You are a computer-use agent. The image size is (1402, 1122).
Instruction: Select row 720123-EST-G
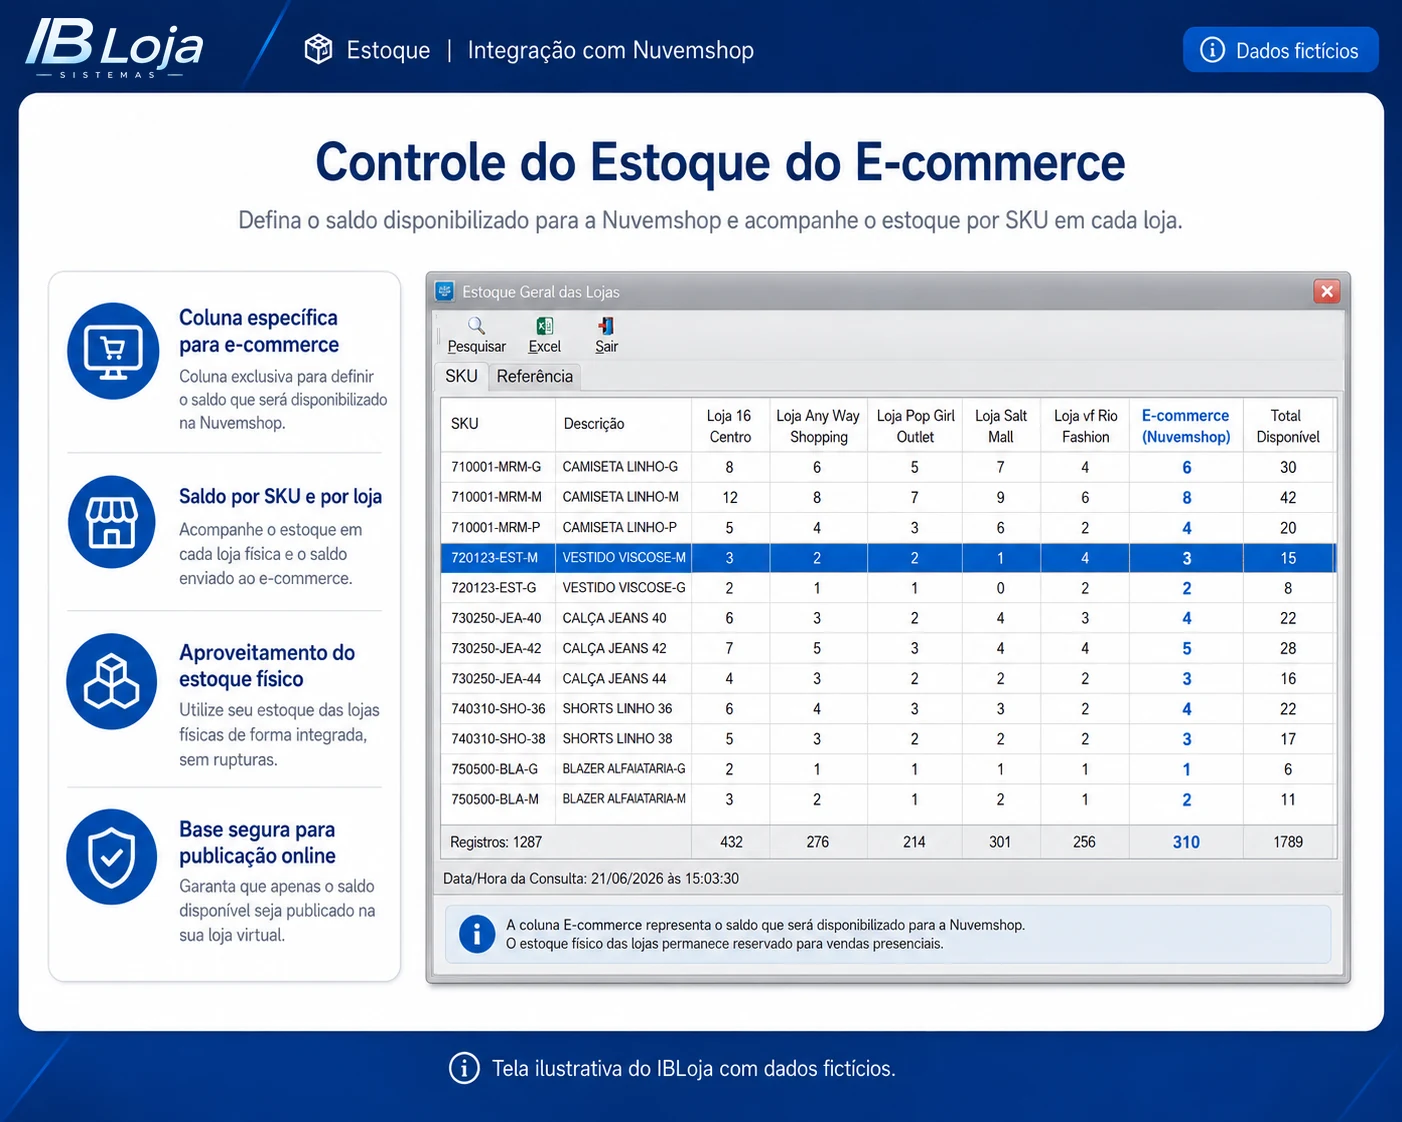coord(888,588)
